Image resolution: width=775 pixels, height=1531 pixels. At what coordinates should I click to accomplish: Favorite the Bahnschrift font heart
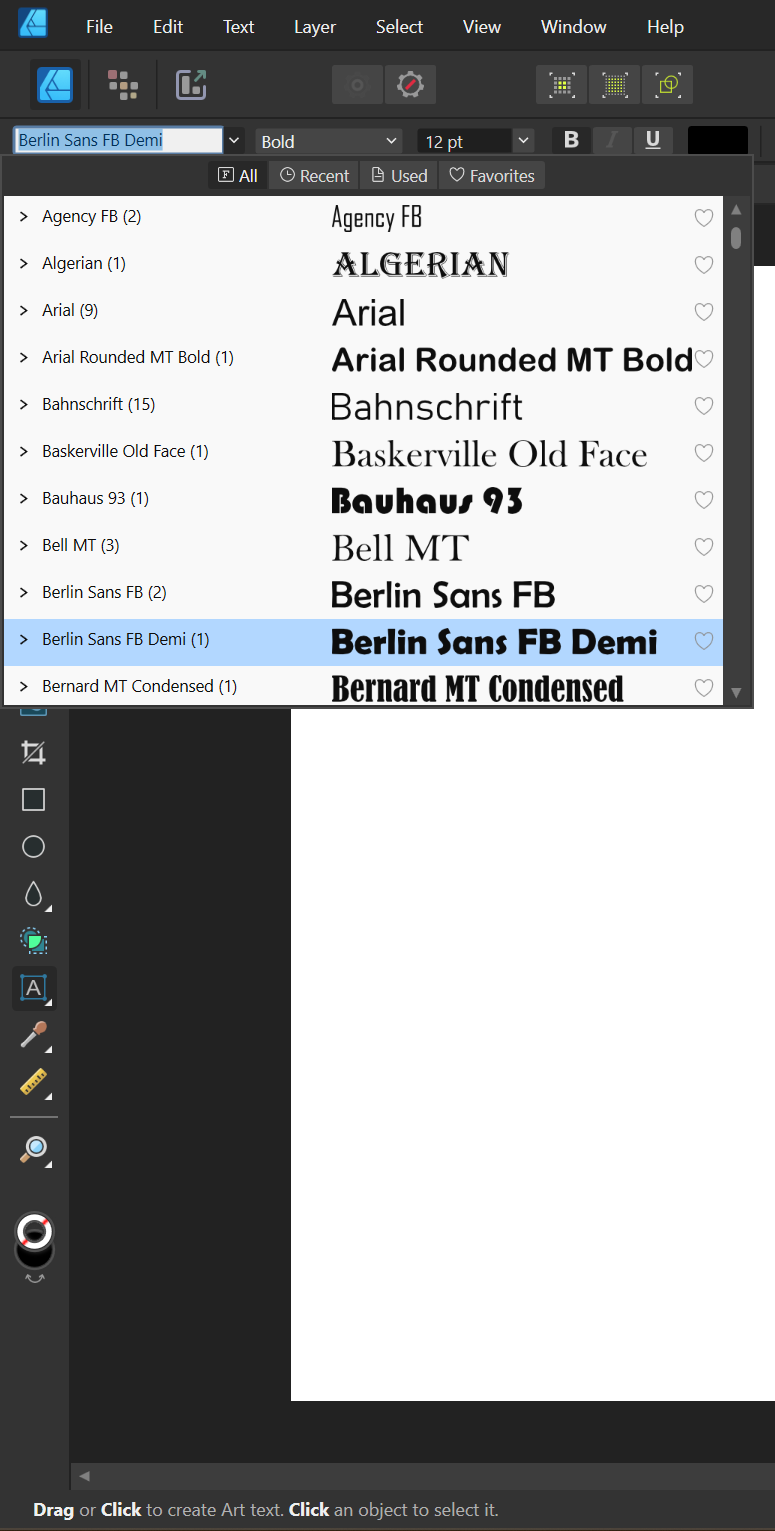[x=704, y=406]
